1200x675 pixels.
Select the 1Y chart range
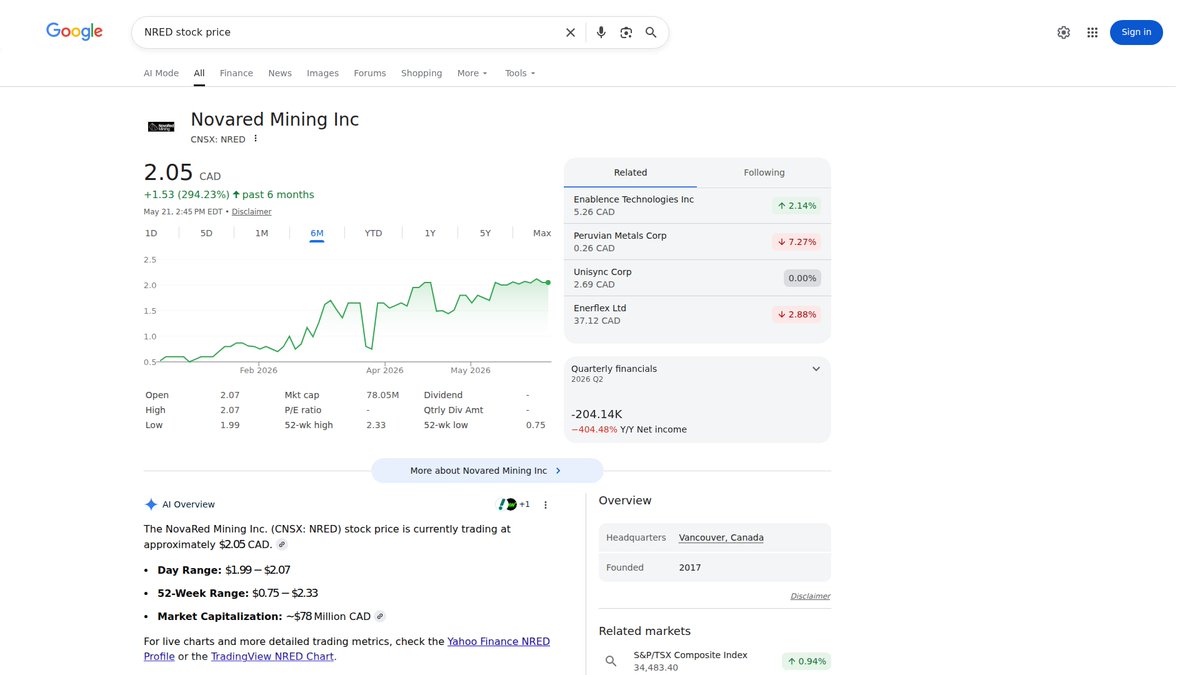[x=430, y=233]
